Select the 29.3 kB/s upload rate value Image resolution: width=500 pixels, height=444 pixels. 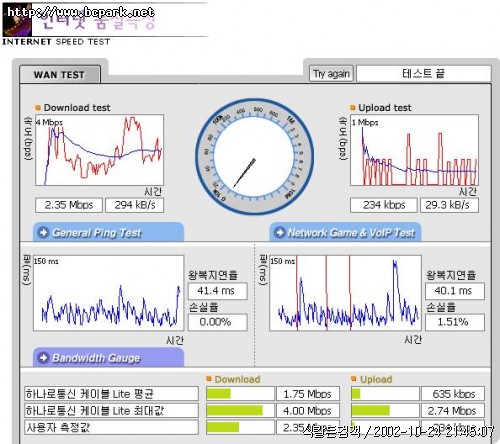[x=449, y=205]
